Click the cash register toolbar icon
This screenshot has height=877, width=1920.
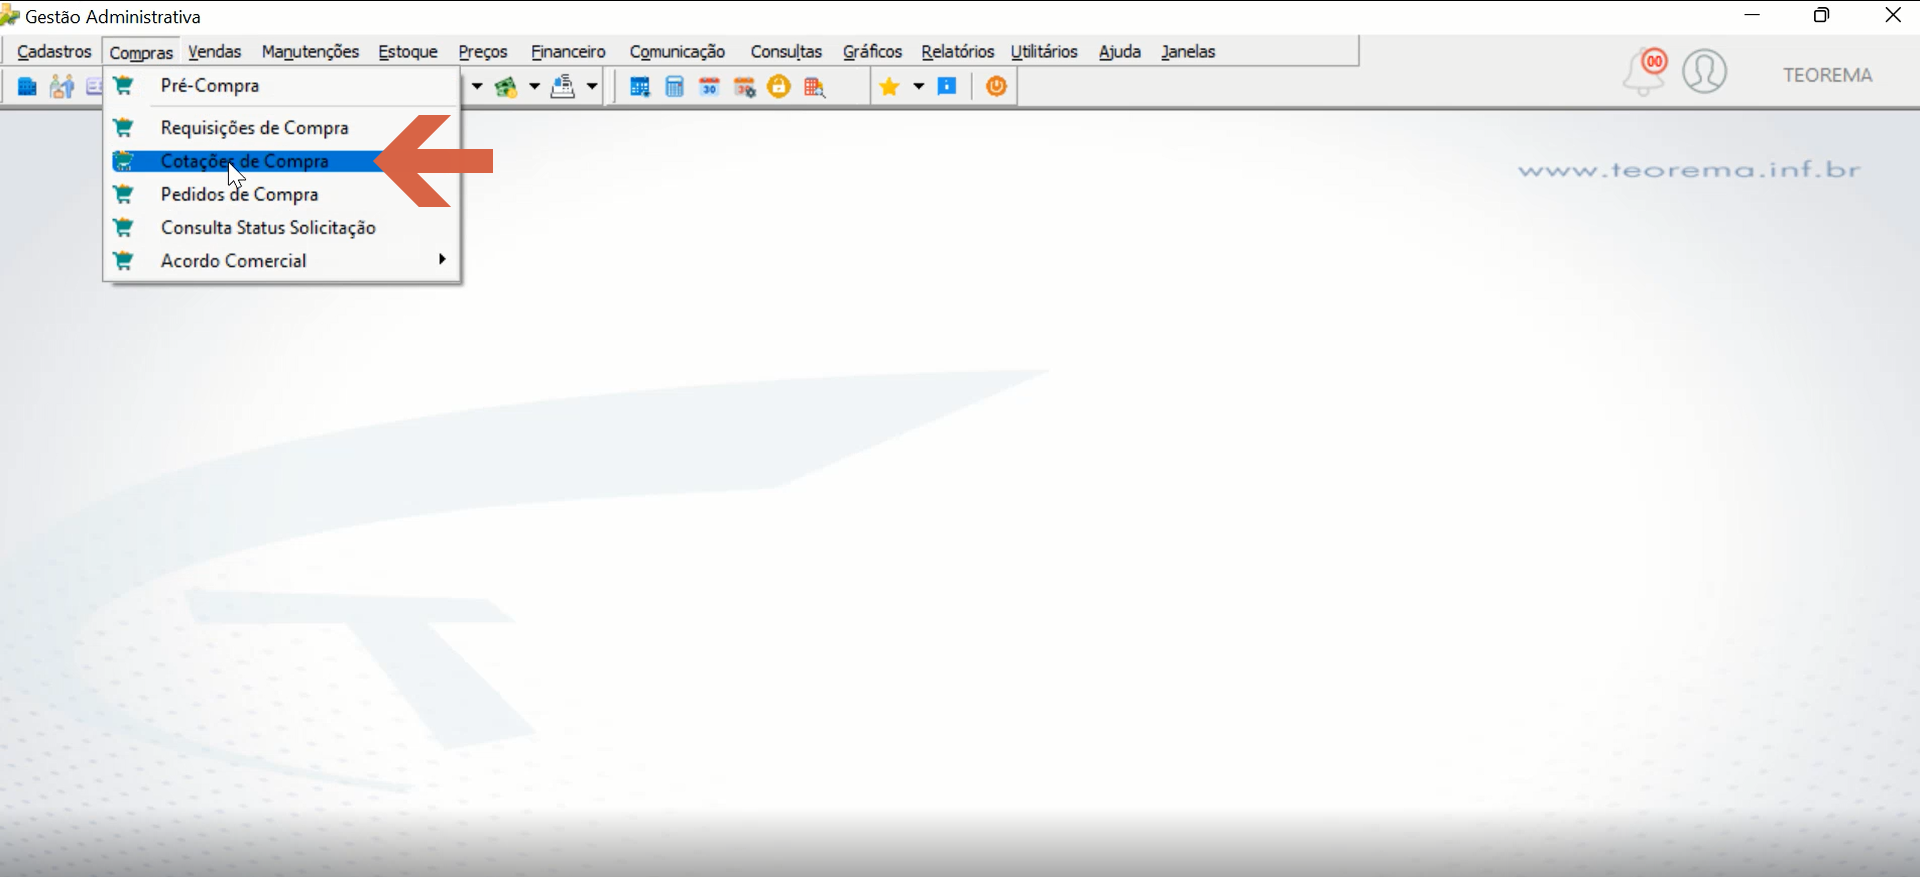tap(563, 87)
